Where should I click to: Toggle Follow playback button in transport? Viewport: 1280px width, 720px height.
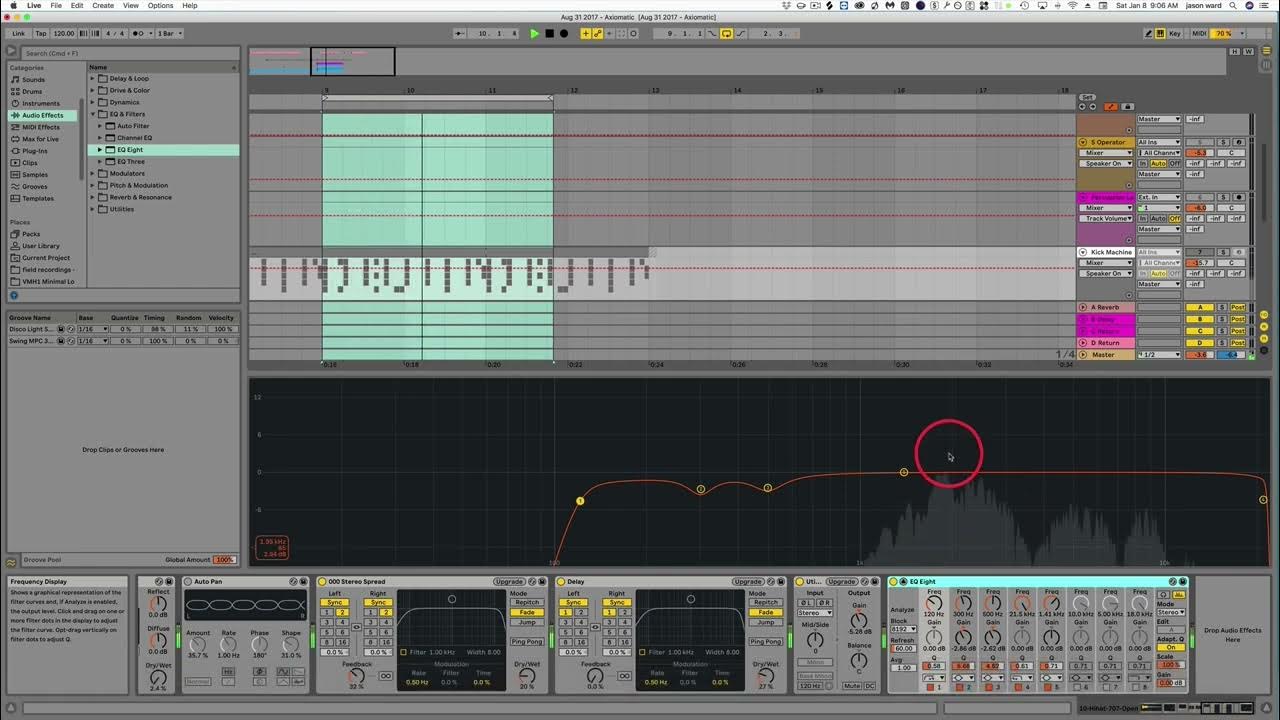pyautogui.click(x=459, y=33)
